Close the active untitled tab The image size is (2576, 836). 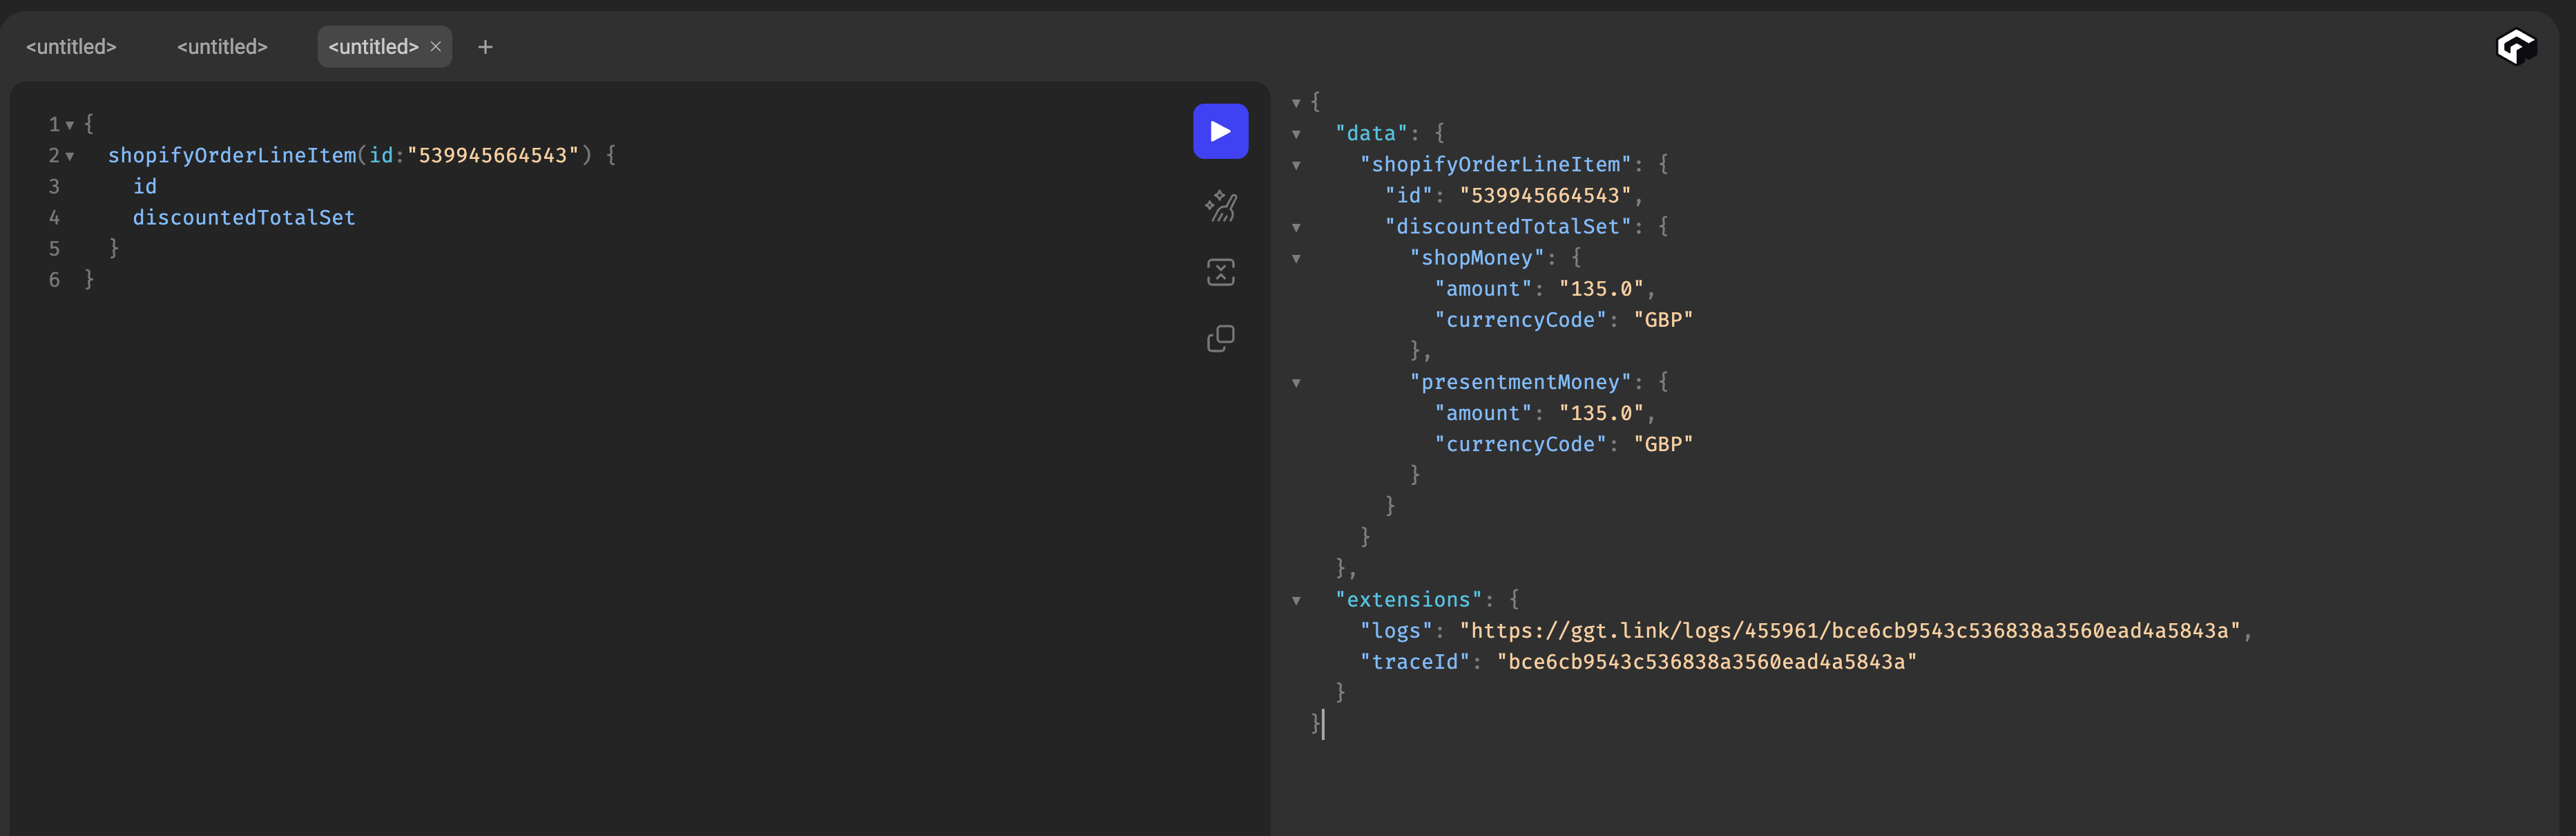click(436, 47)
